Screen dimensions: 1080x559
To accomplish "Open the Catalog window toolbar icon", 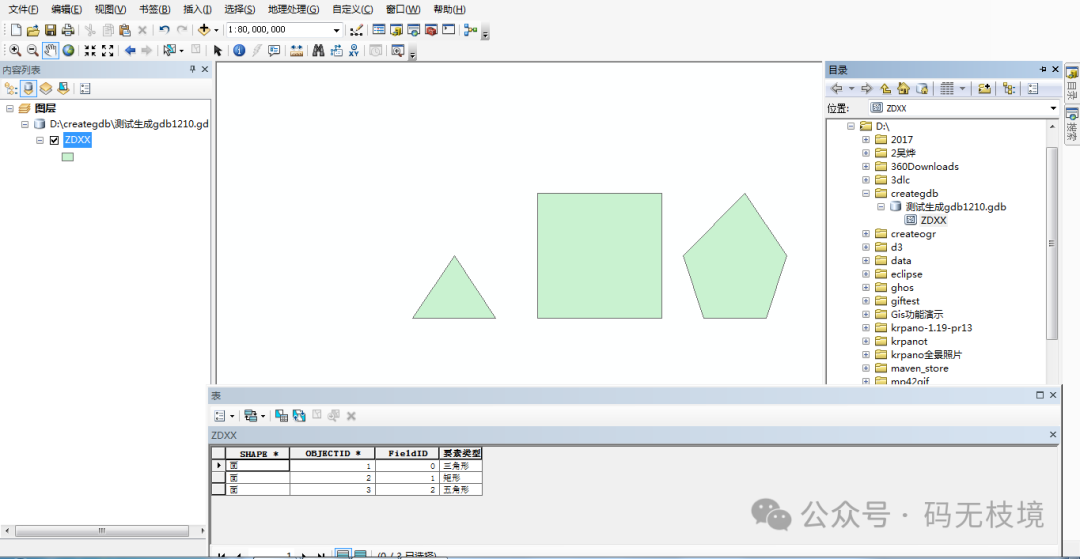I will 396,30.
